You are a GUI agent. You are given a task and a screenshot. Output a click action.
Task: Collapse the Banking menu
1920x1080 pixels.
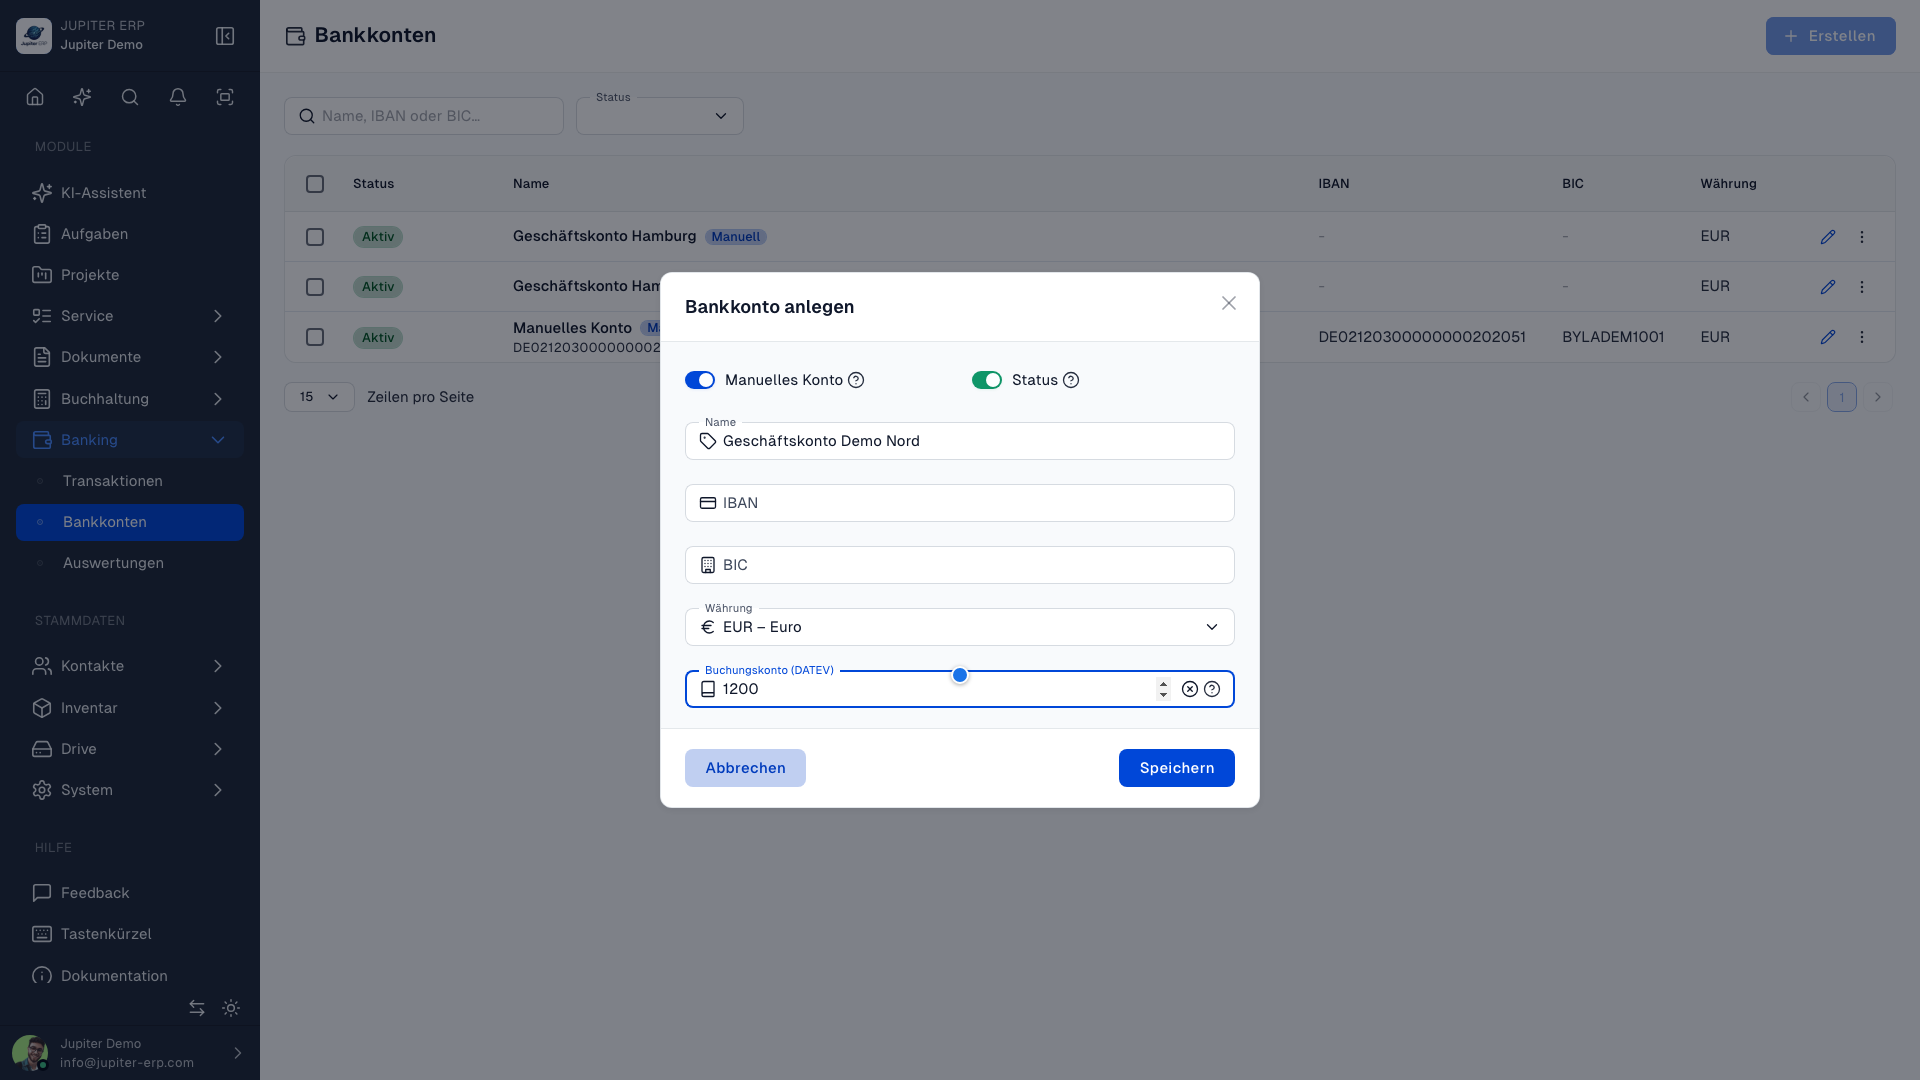[x=130, y=440]
